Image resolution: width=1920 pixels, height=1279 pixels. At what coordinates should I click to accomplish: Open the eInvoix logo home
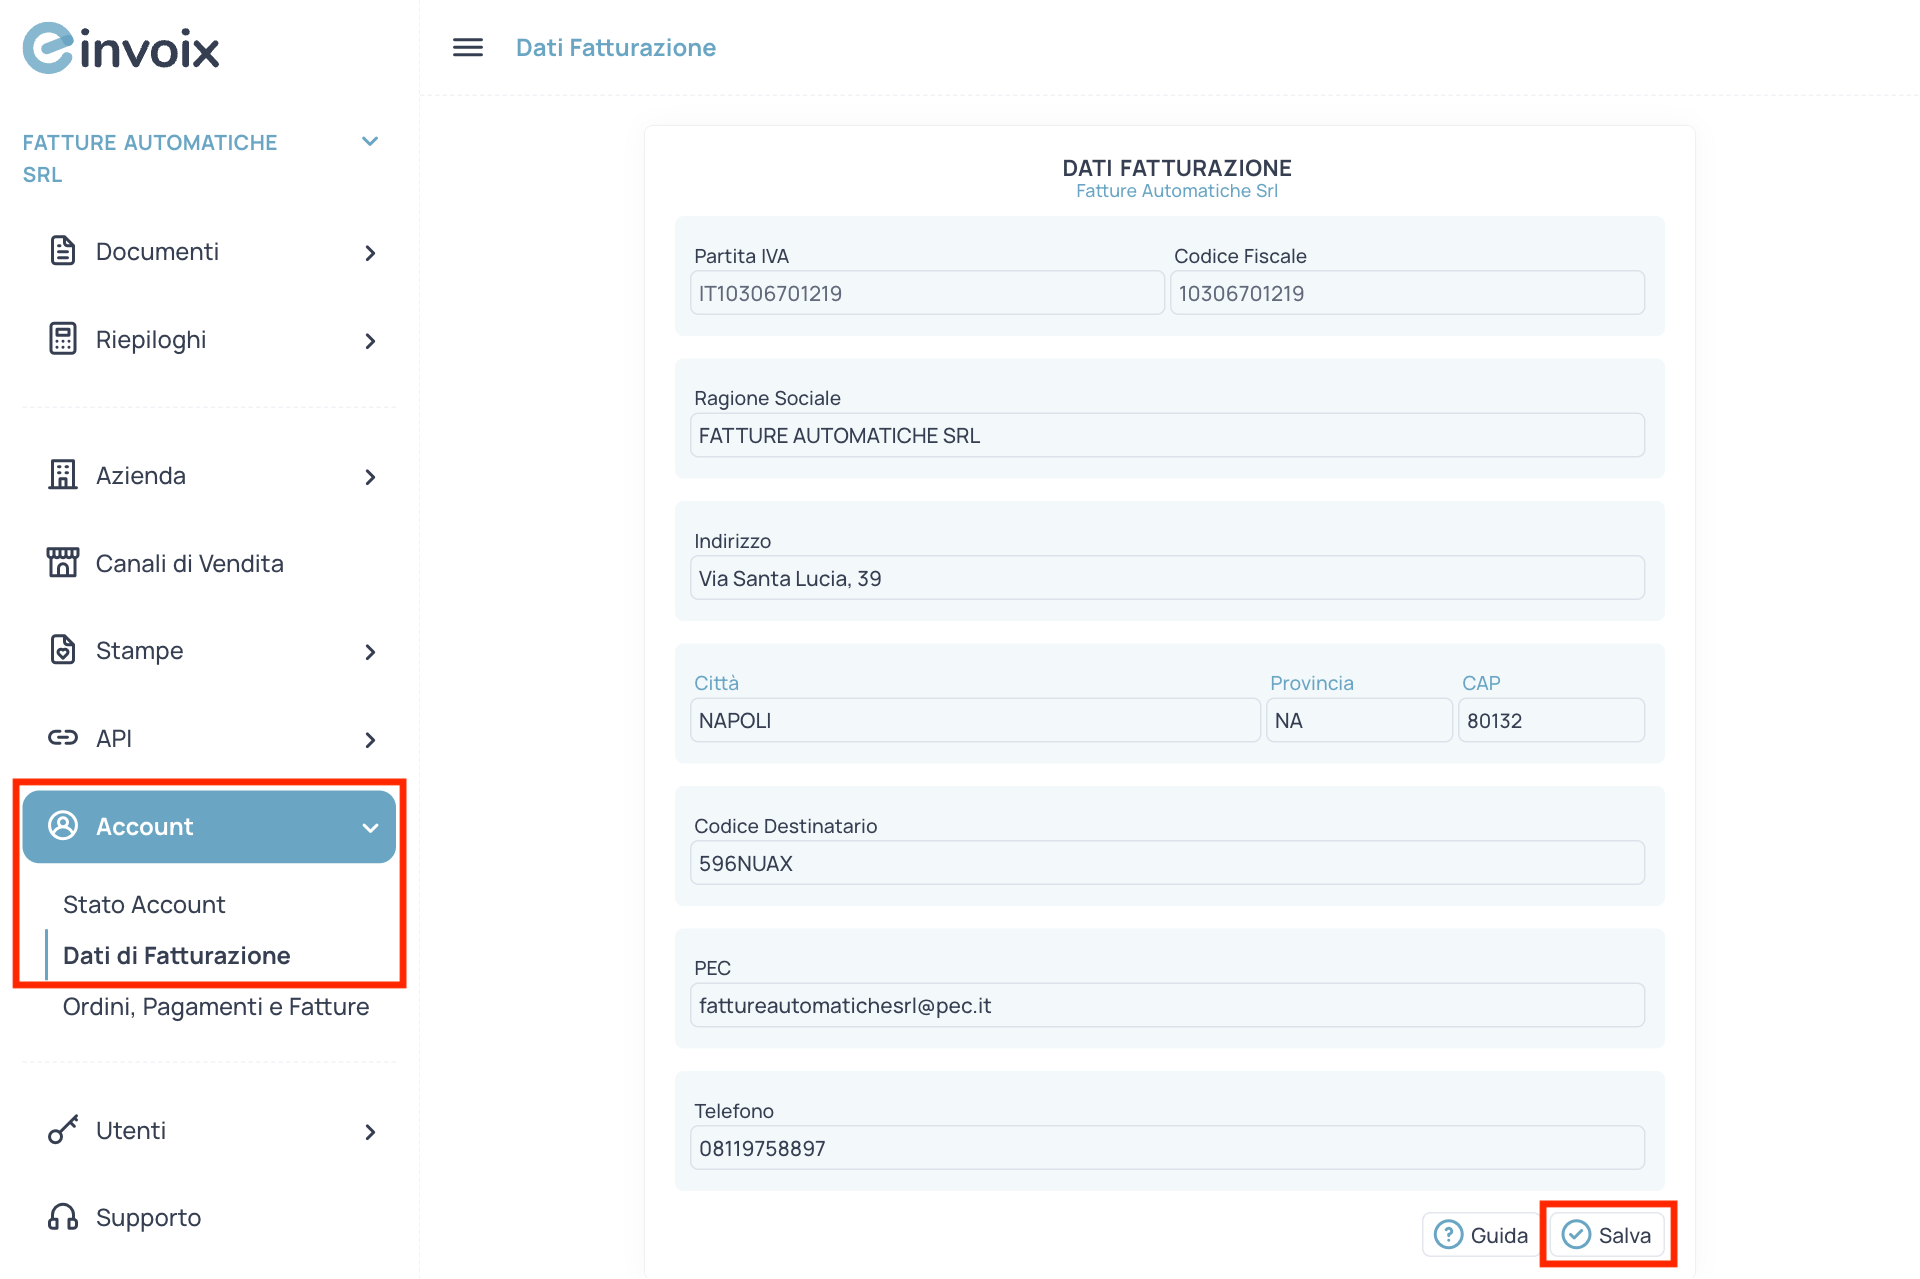click(121, 48)
